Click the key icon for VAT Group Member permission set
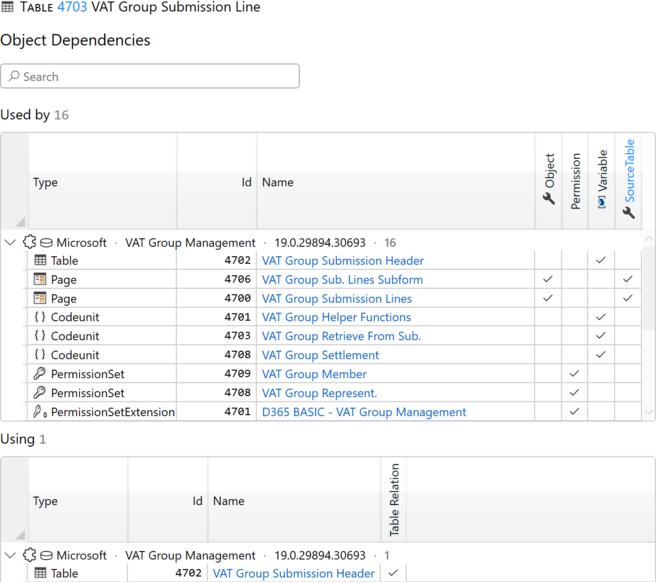 pyautogui.click(x=39, y=373)
